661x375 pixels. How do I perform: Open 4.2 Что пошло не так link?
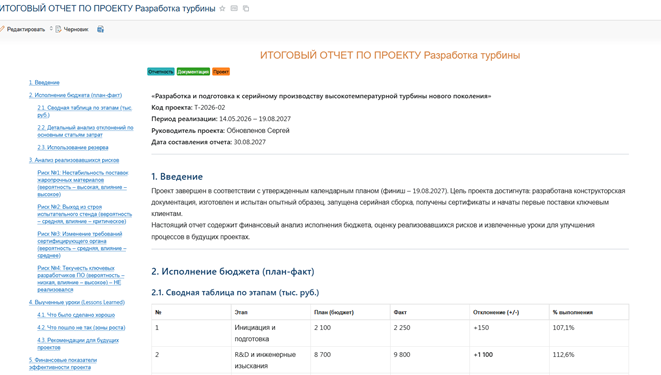pos(81,327)
